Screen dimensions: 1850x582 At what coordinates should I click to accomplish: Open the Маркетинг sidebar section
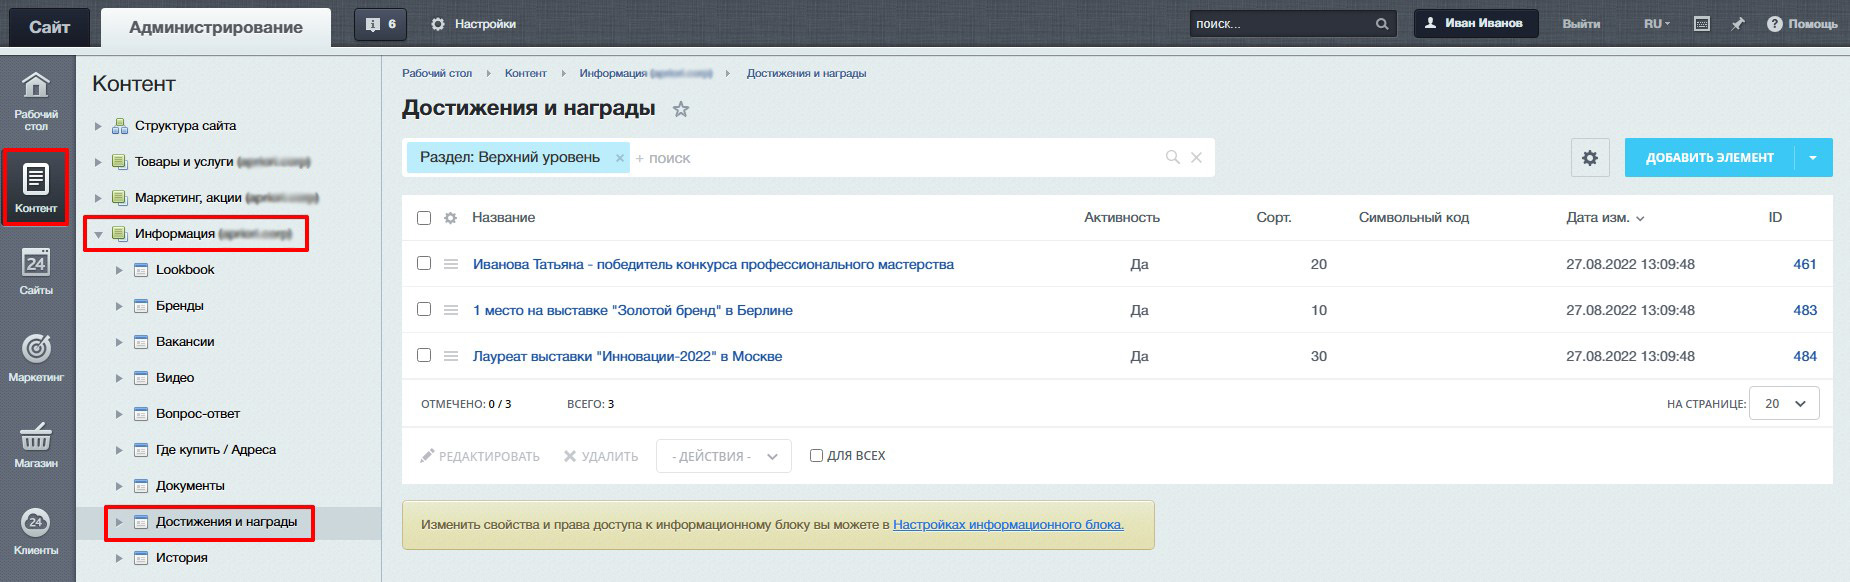(36, 357)
